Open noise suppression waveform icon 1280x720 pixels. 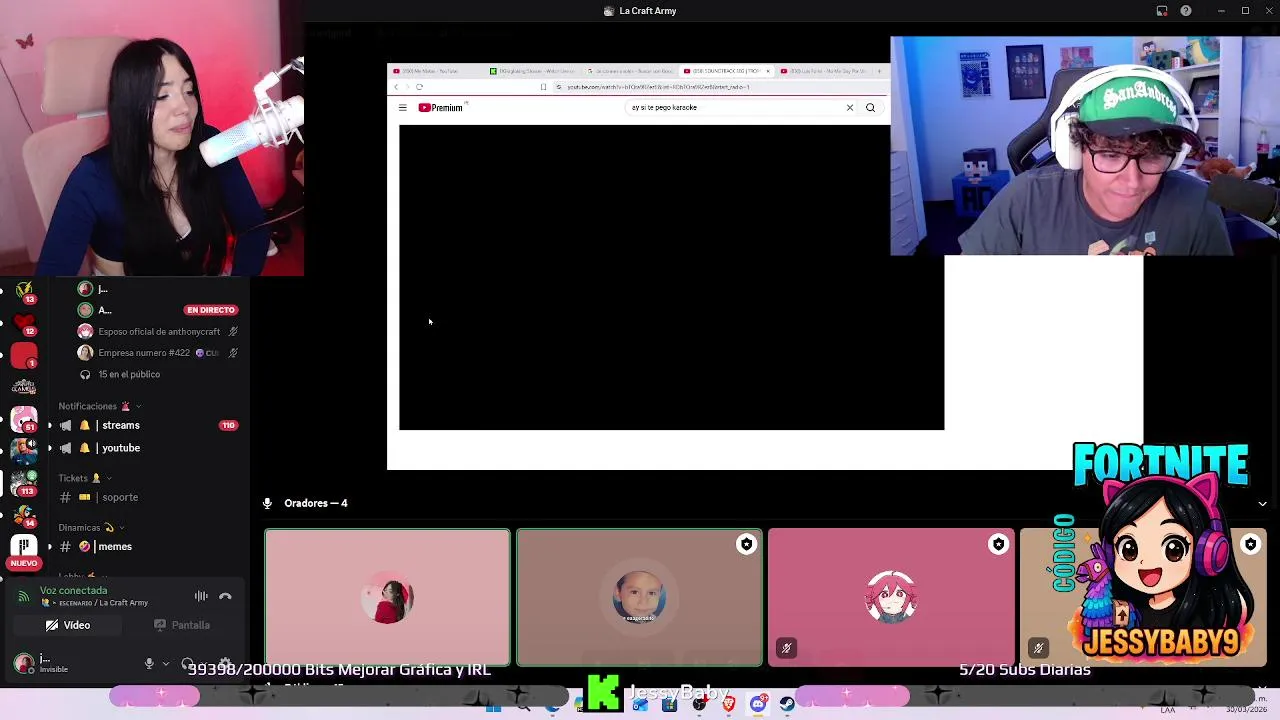click(x=201, y=596)
